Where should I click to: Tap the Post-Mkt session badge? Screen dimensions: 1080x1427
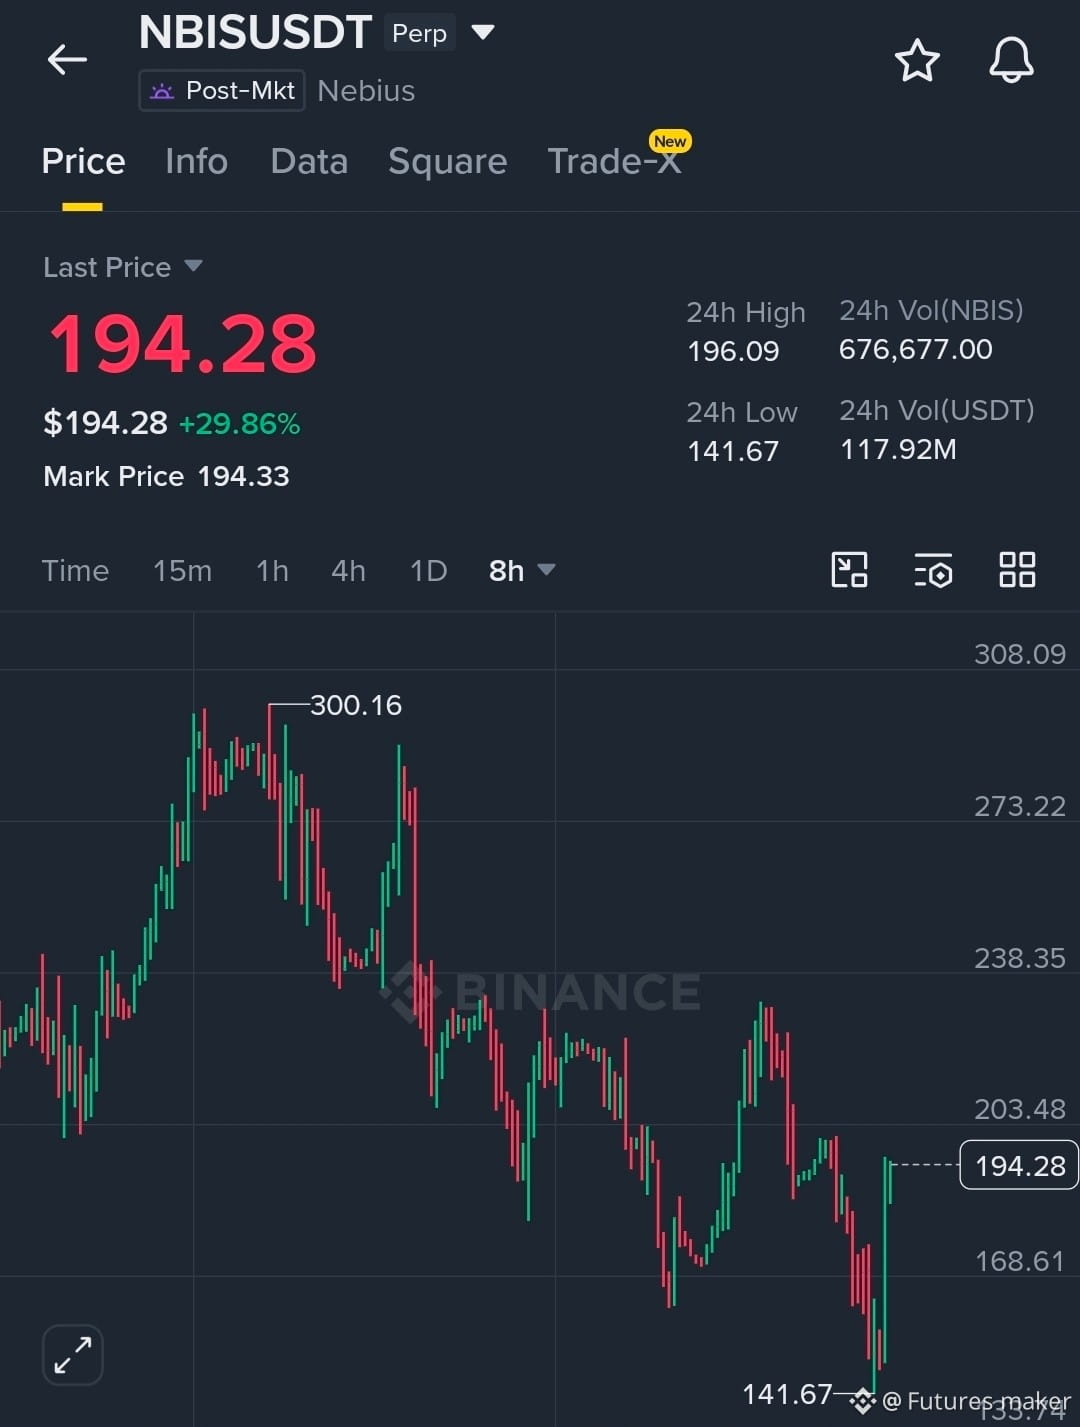[222, 91]
